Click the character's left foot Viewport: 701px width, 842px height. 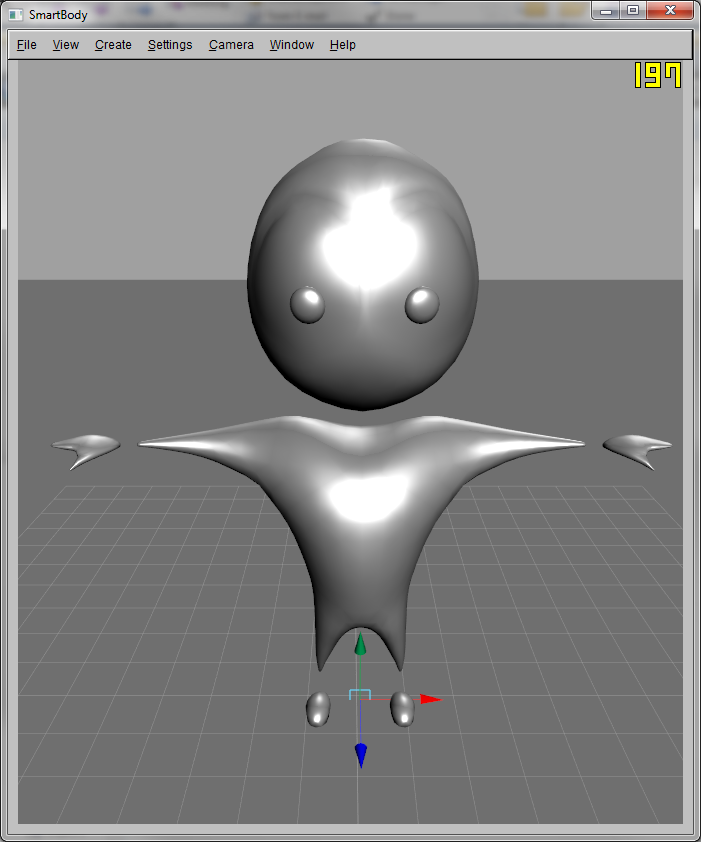coord(318,709)
